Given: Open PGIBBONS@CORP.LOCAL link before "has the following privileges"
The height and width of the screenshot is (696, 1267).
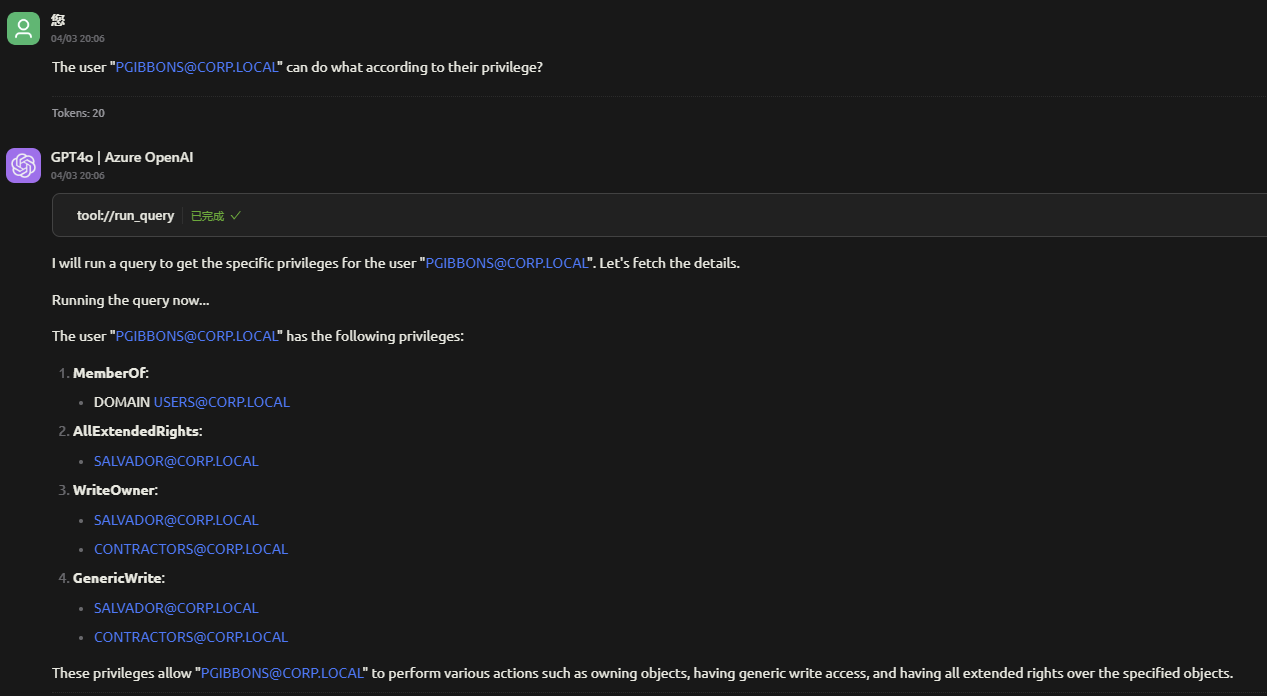Looking at the screenshot, I should click(x=196, y=336).
